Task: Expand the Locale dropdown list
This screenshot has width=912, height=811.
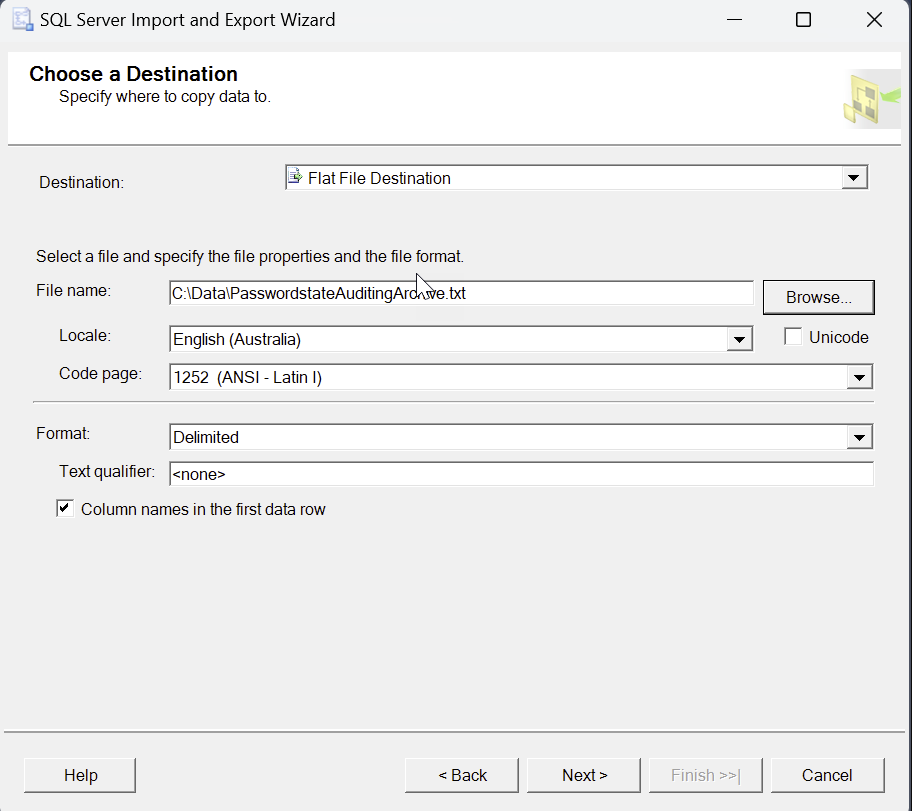Action: [x=739, y=340]
